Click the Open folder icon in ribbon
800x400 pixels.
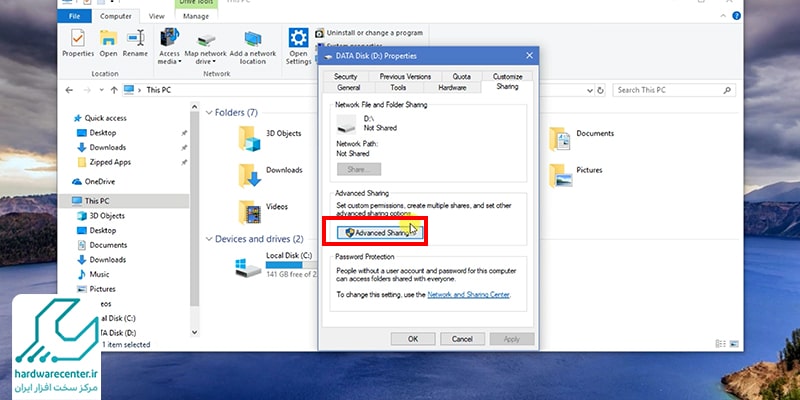(x=108, y=43)
